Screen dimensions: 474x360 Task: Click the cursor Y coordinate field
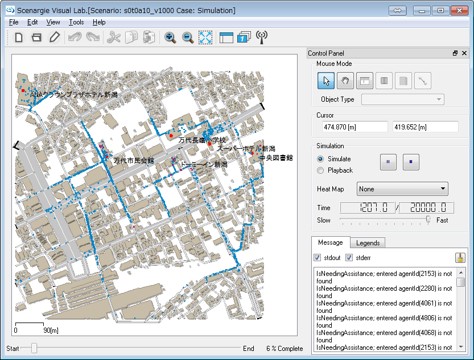coord(425,127)
